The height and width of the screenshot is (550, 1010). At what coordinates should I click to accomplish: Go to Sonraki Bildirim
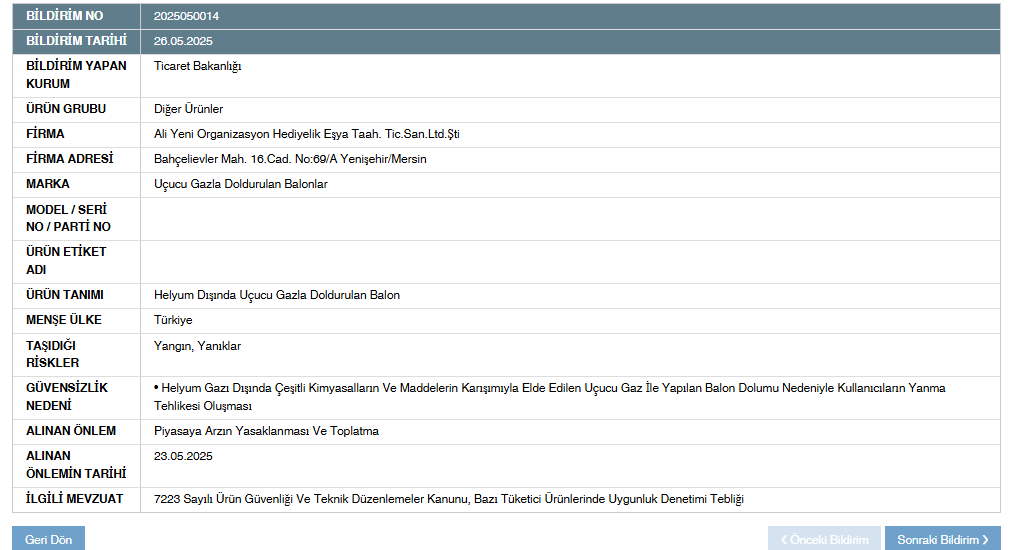point(942,539)
